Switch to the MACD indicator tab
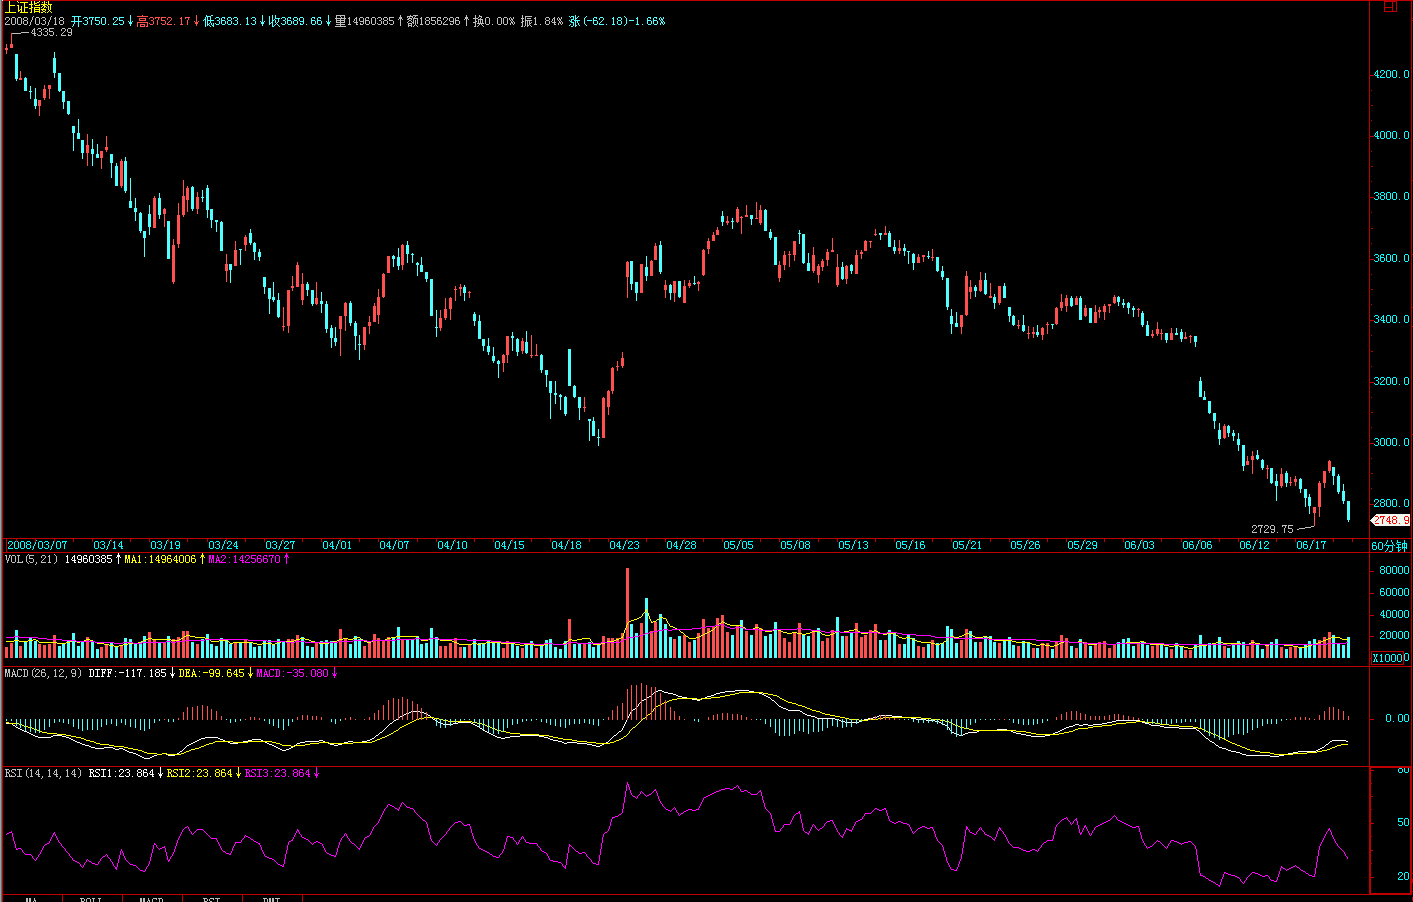 coord(151,898)
